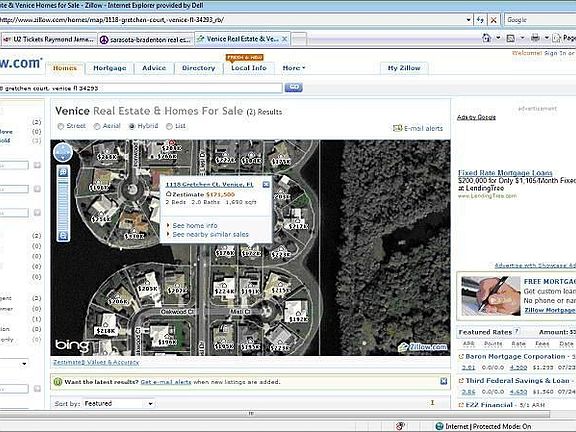
Task: Select the $218K home marker
Action: pos(105,329)
